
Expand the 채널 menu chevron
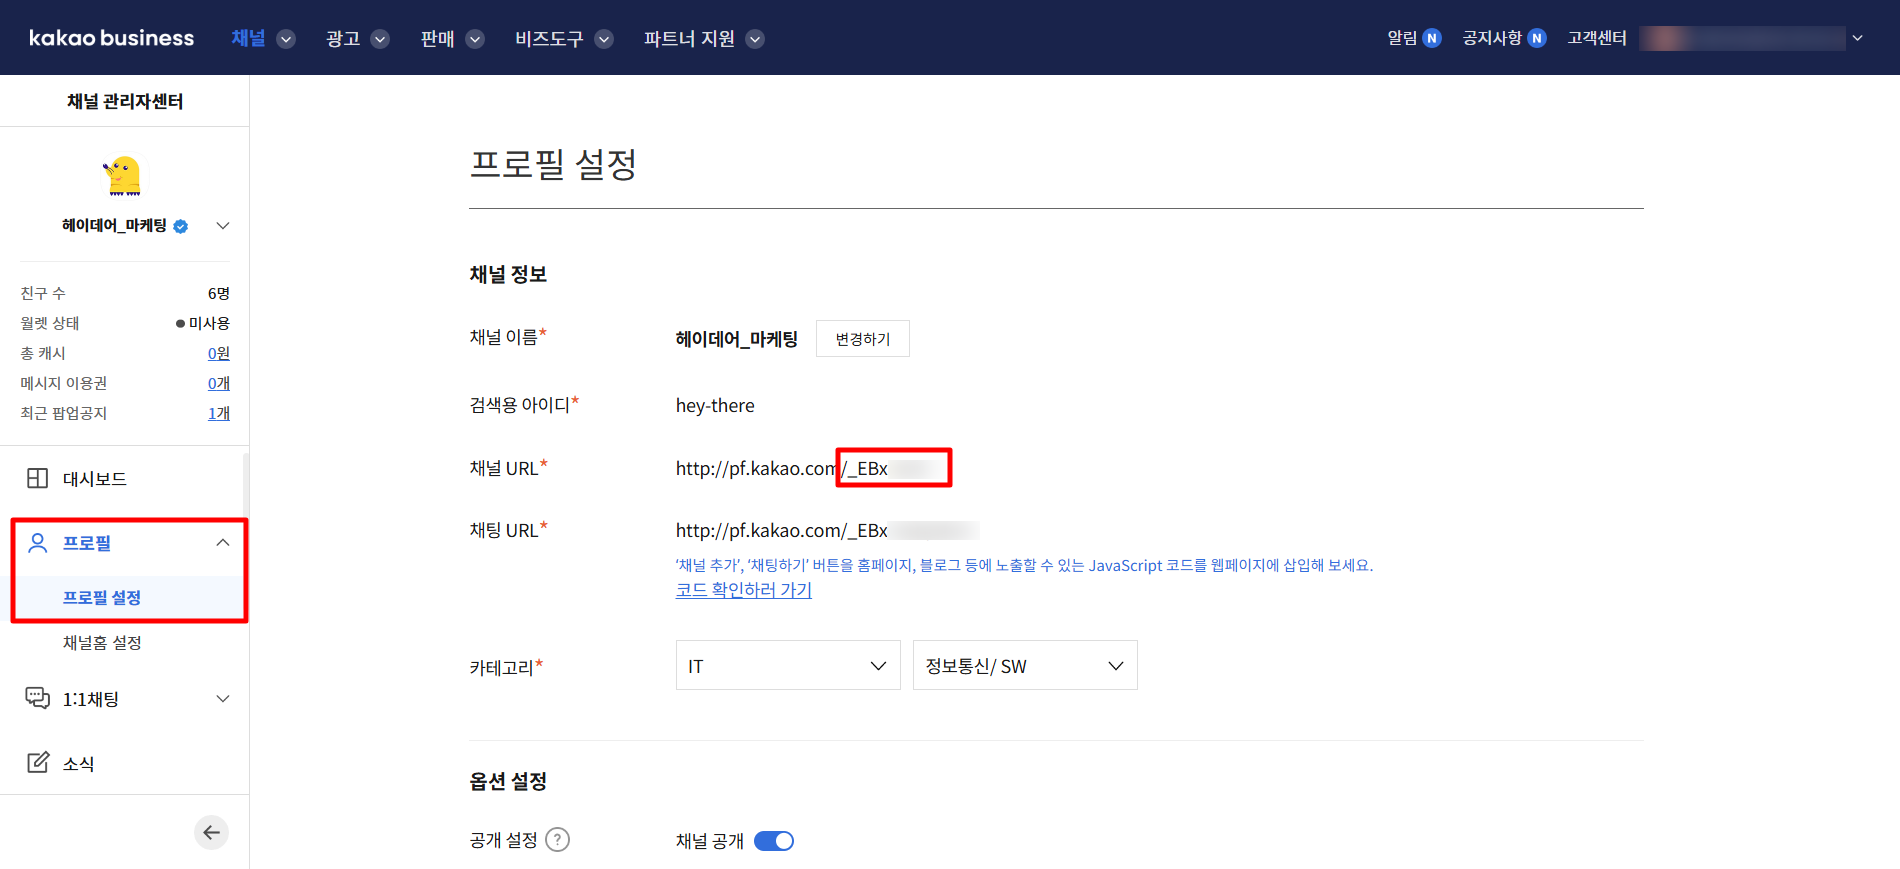click(286, 39)
